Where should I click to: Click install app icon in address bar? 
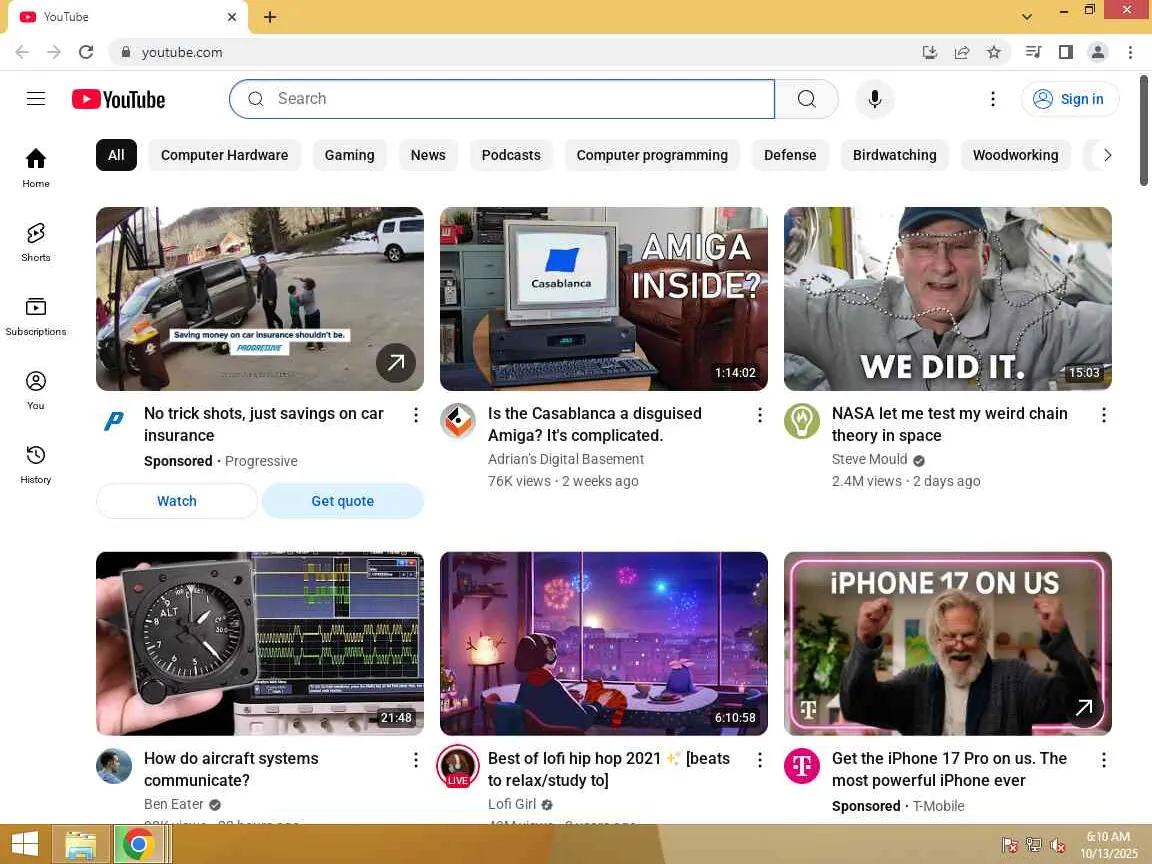click(929, 52)
